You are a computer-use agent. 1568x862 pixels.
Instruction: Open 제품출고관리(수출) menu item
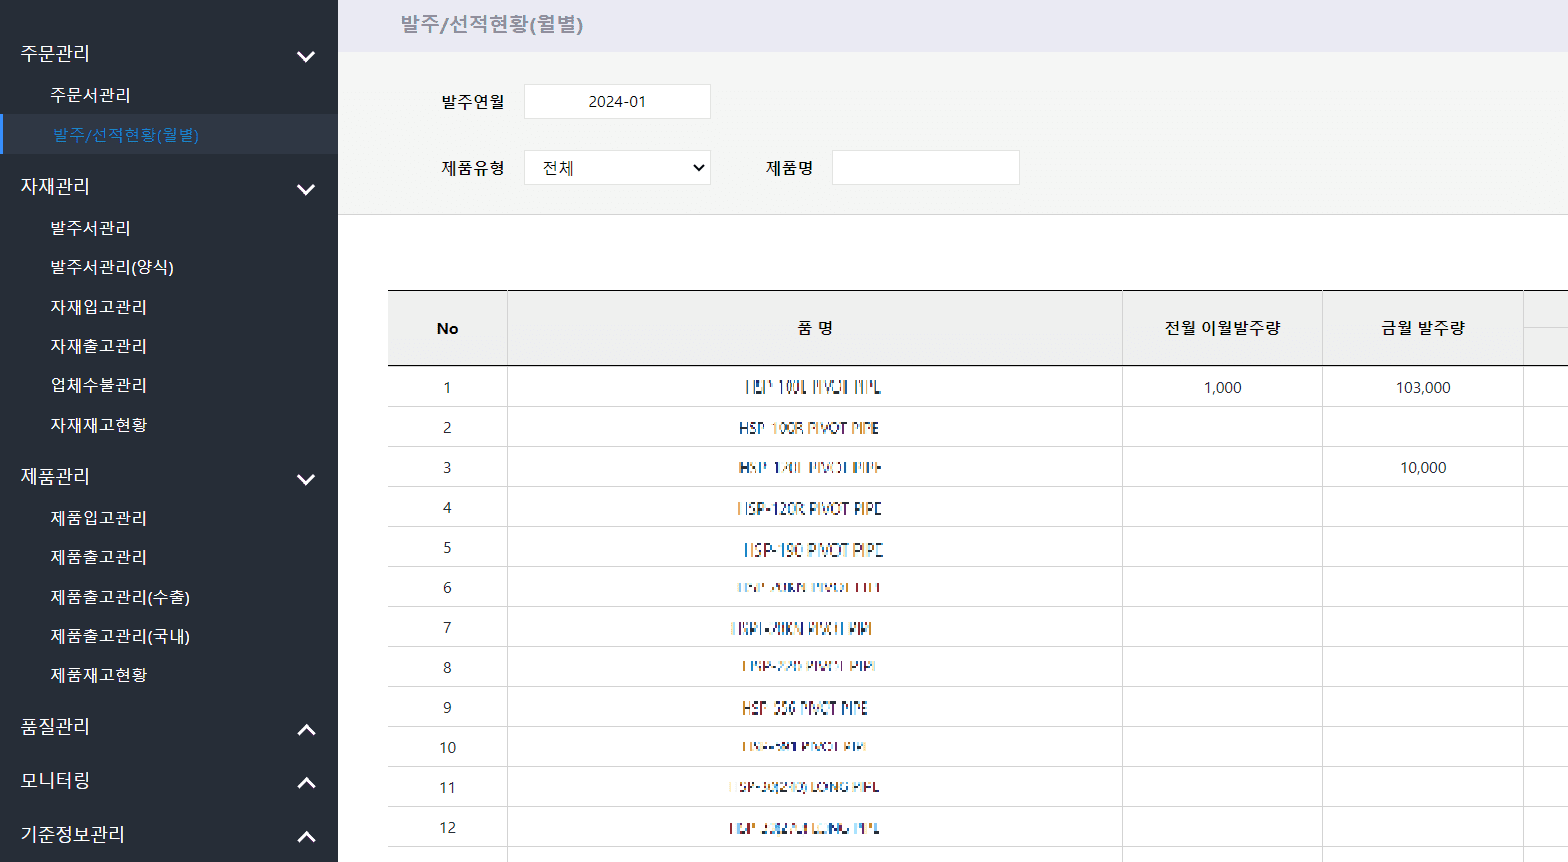point(120,597)
